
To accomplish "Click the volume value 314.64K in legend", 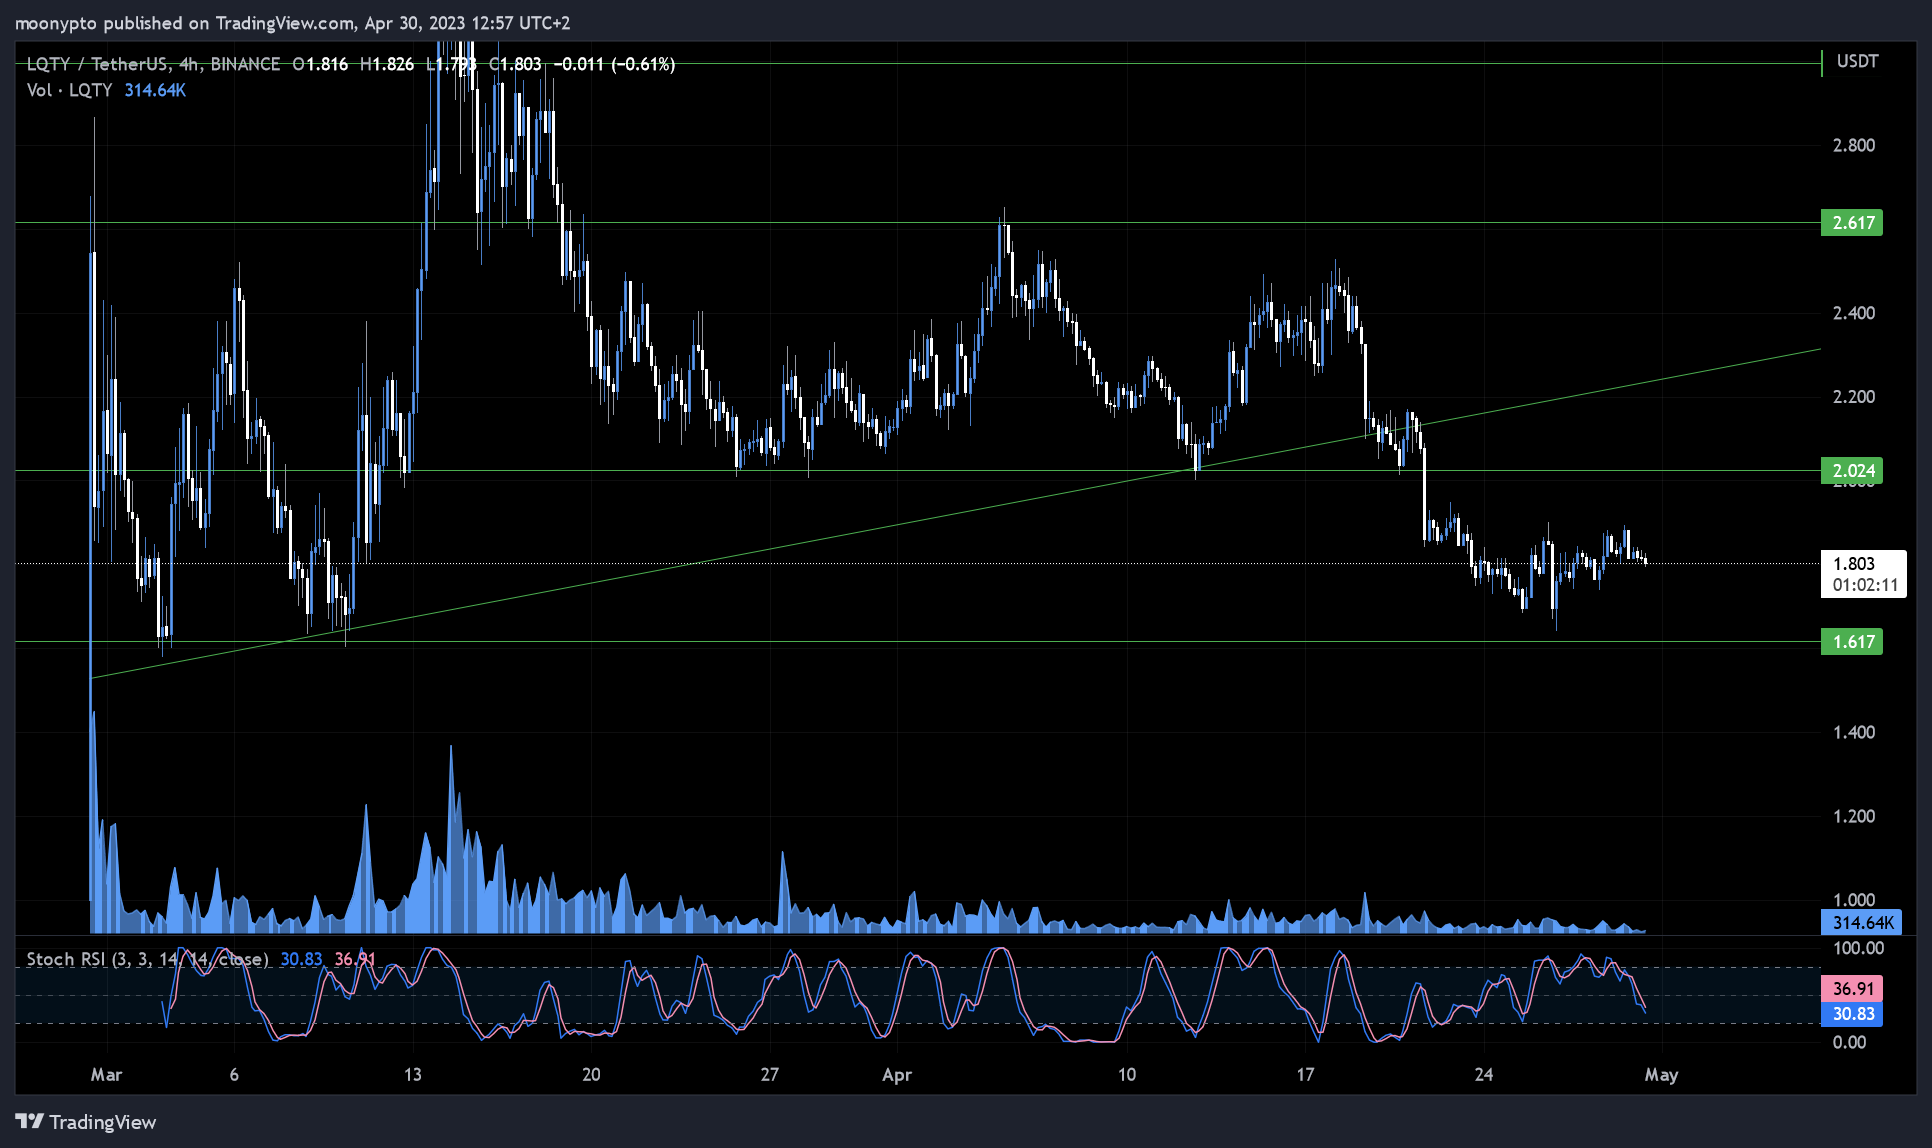I will pos(155,90).
